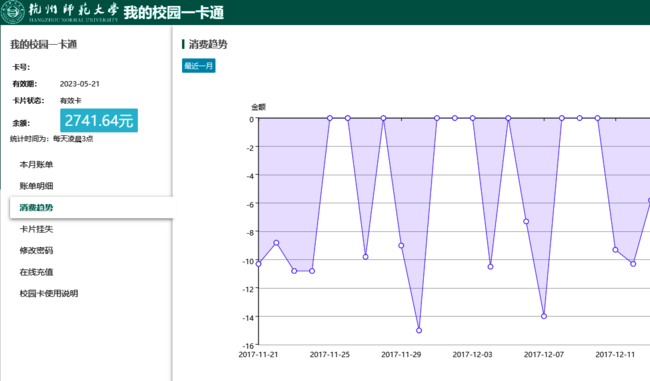Click the 消费趋势 section heading
Image resolution: width=650 pixels, height=381 pixels.
click(208, 44)
